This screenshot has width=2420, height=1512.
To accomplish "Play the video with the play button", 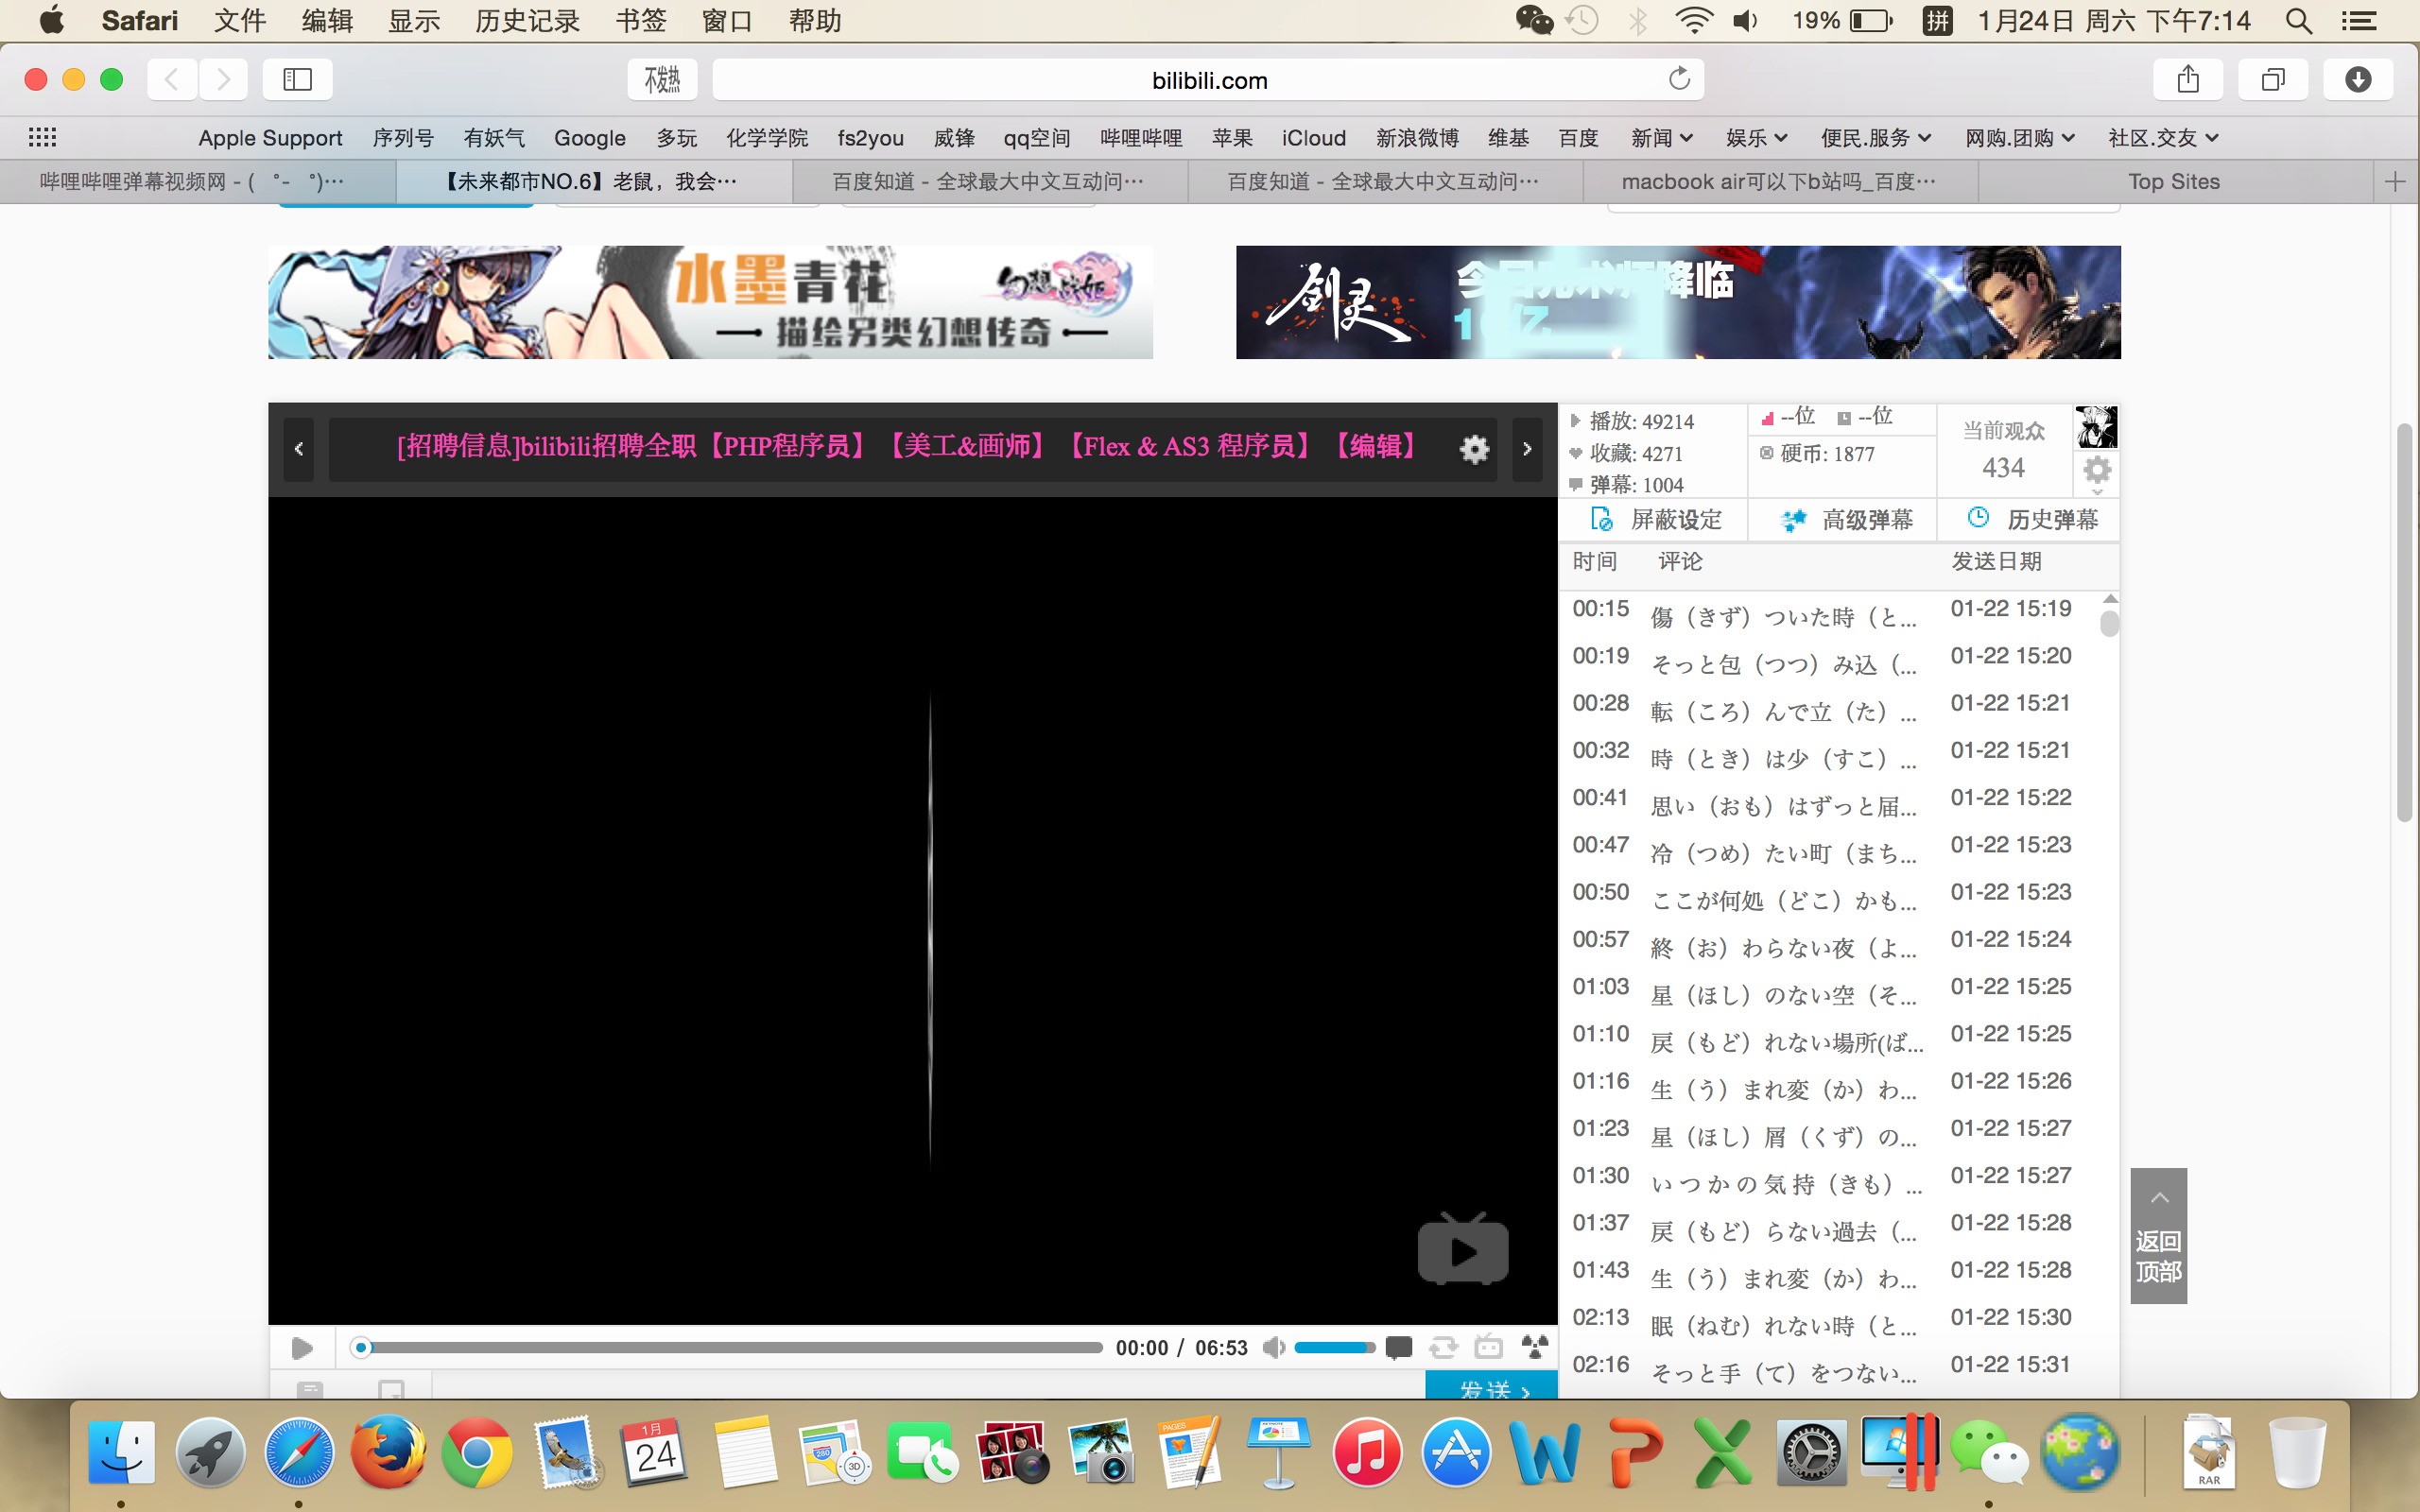I will click(x=301, y=1348).
